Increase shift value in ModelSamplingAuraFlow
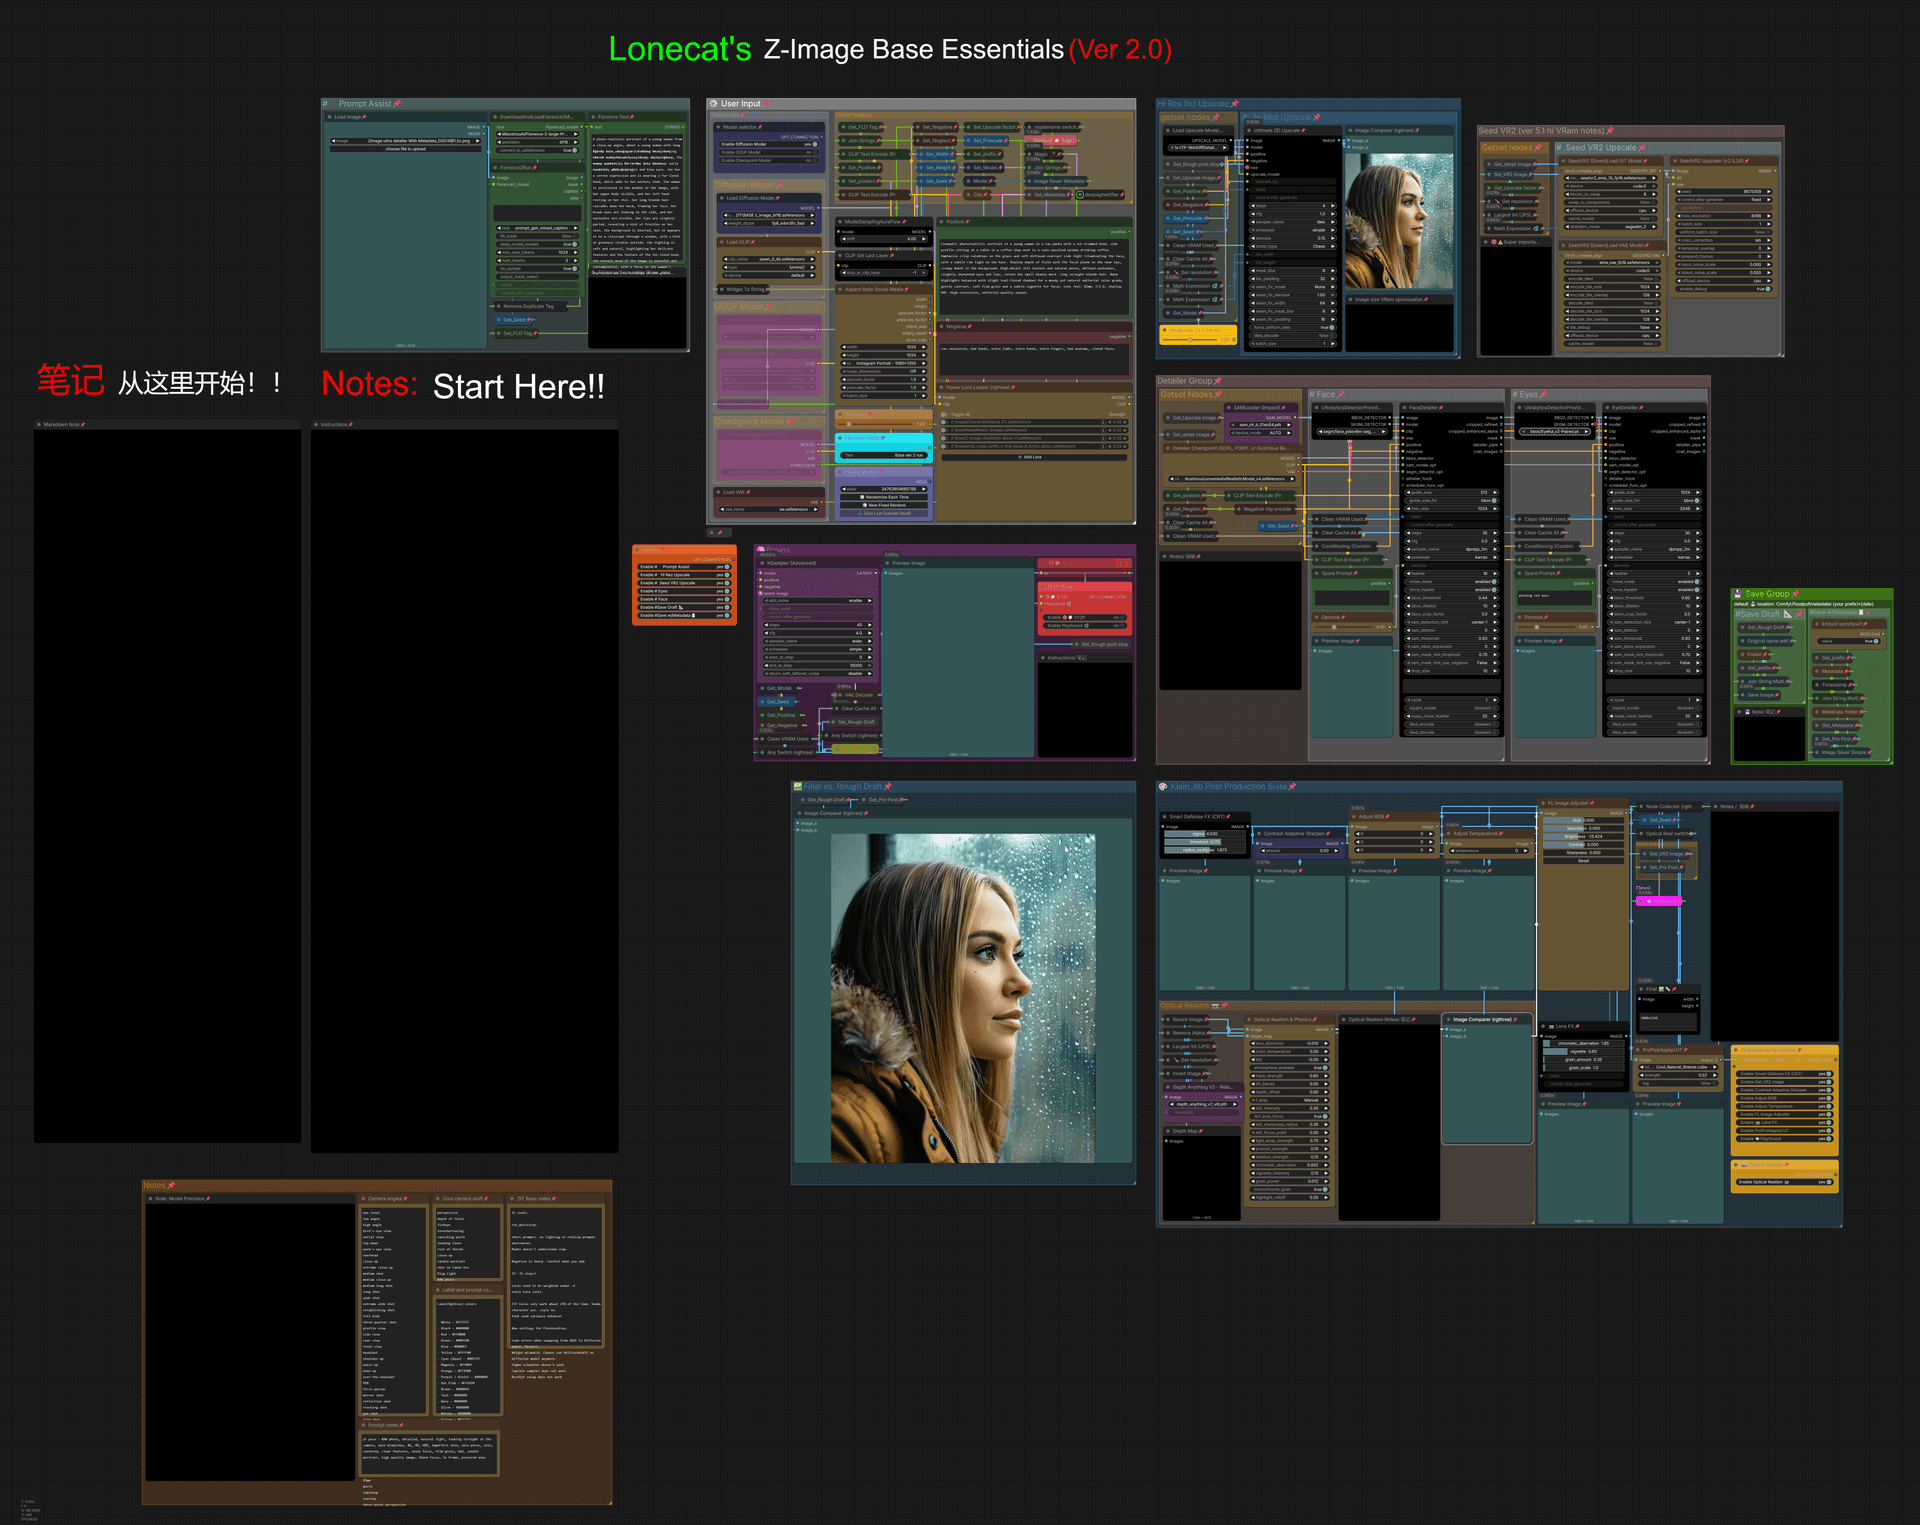The height and width of the screenshot is (1525, 1920). pyautogui.click(x=924, y=239)
